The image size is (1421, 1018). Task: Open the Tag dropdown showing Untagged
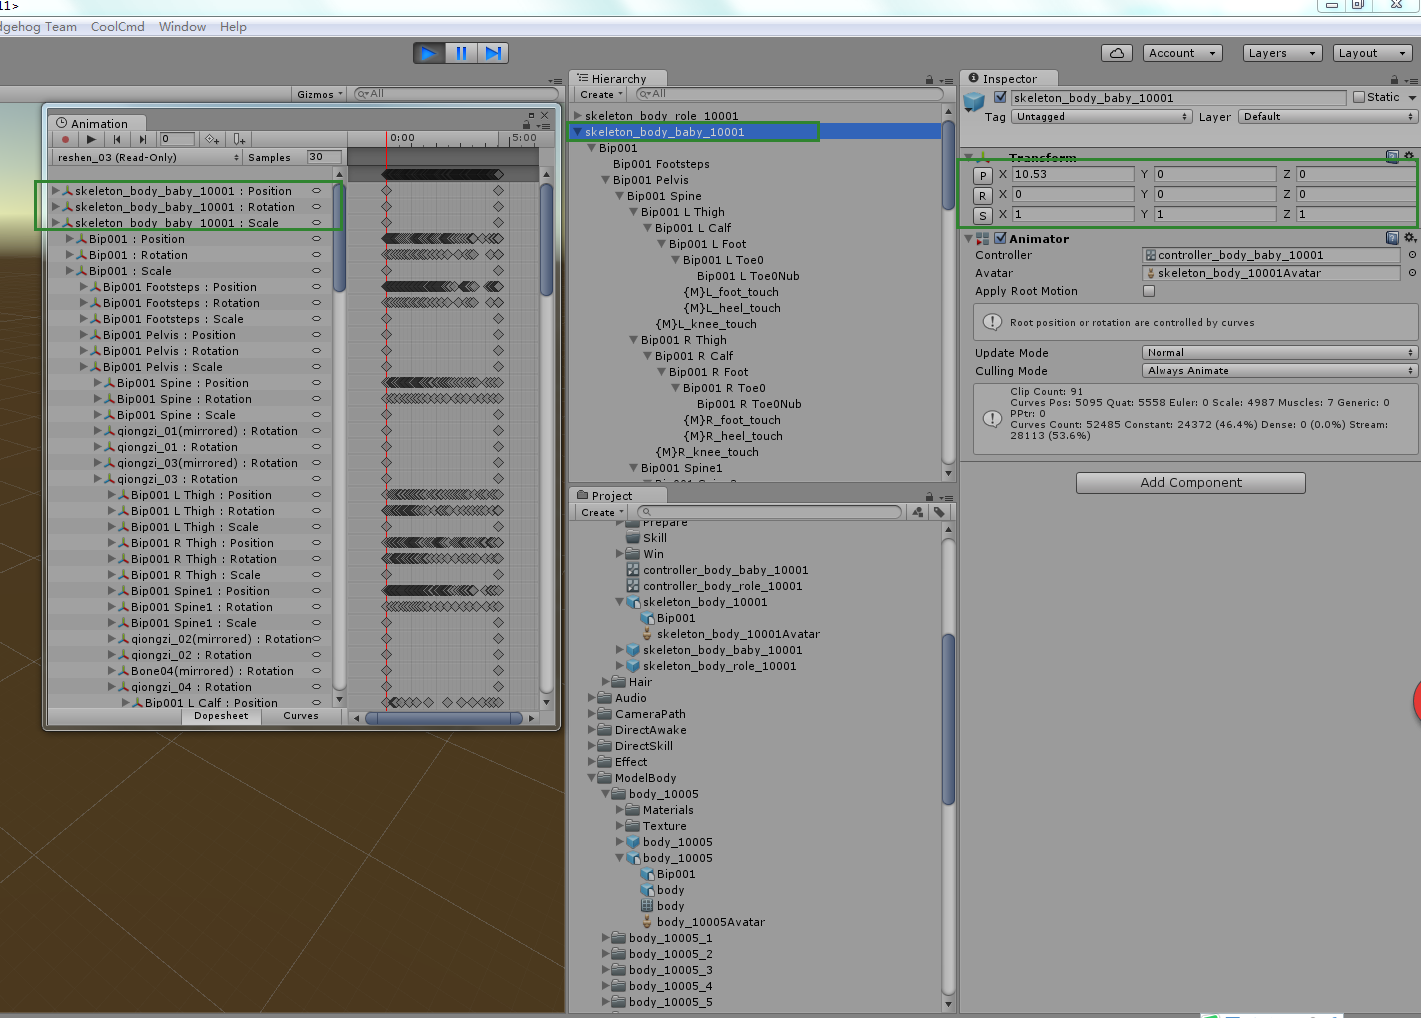(1100, 116)
